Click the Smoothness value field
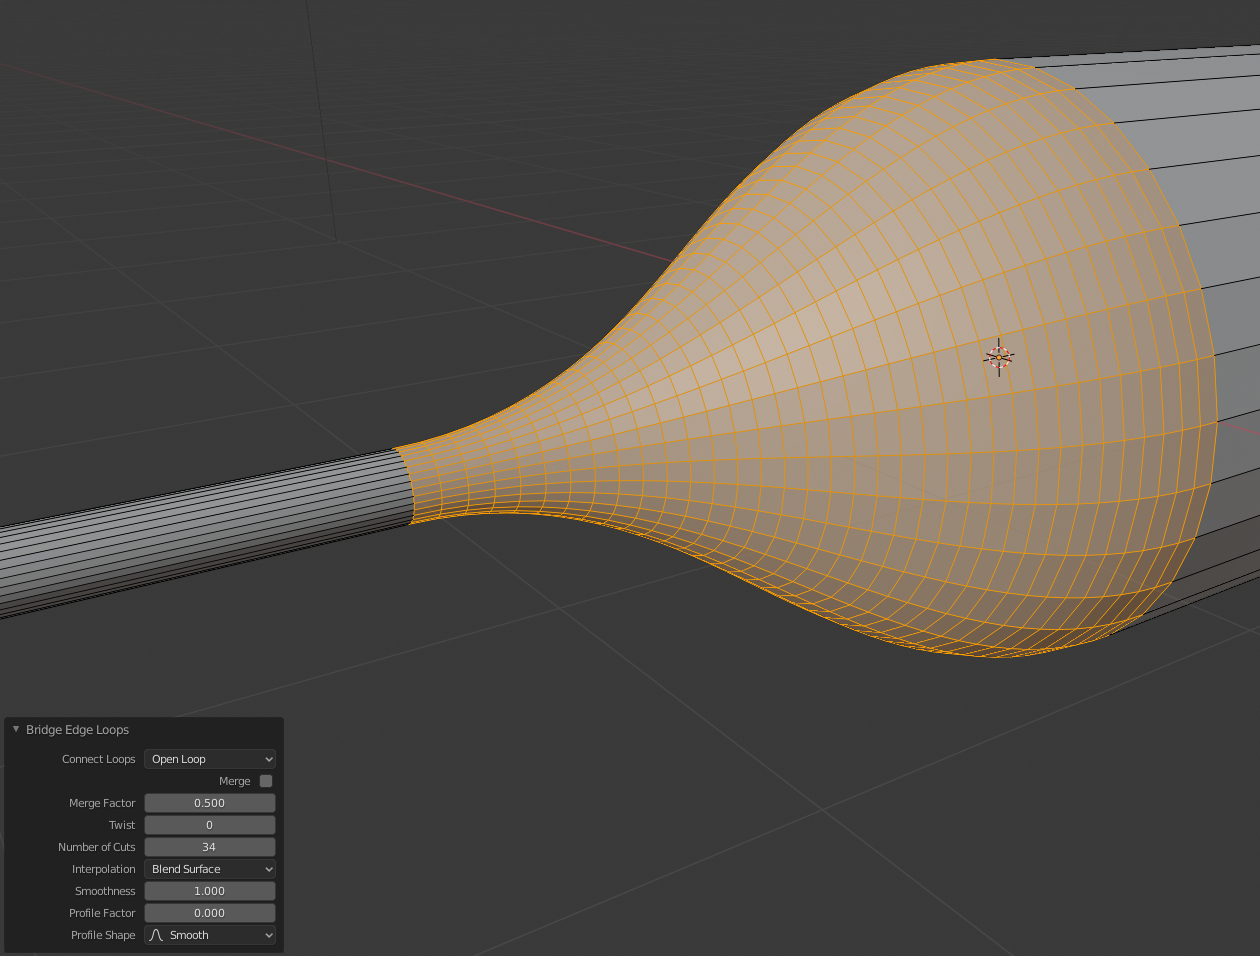This screenshot has width=1260, height=956. (209, 891)
